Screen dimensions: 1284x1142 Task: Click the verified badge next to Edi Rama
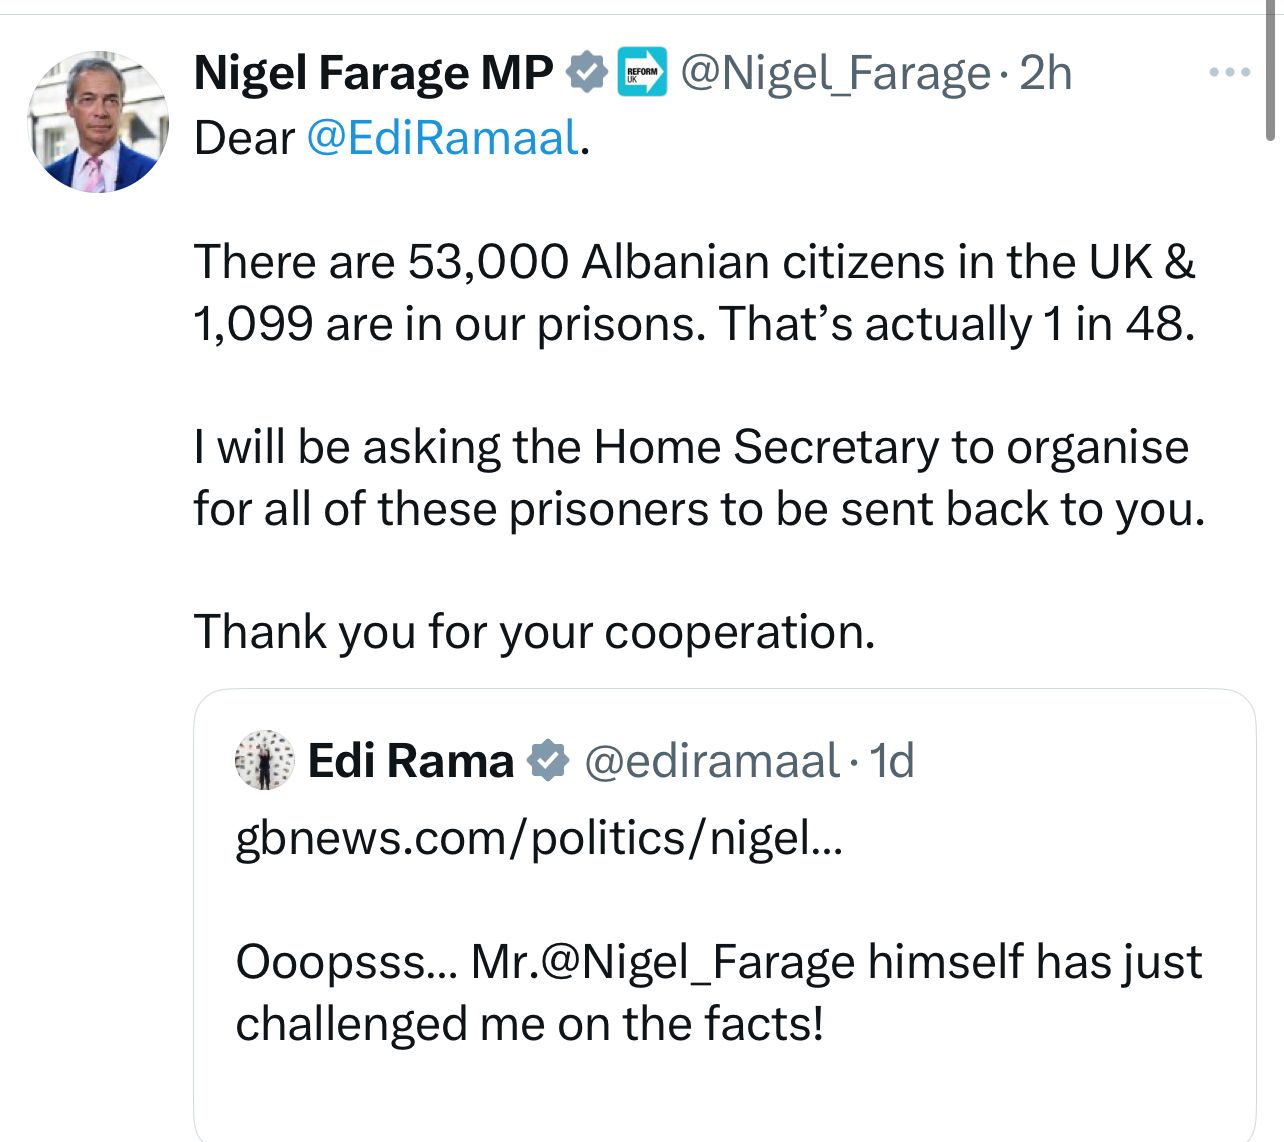point(548,761)
